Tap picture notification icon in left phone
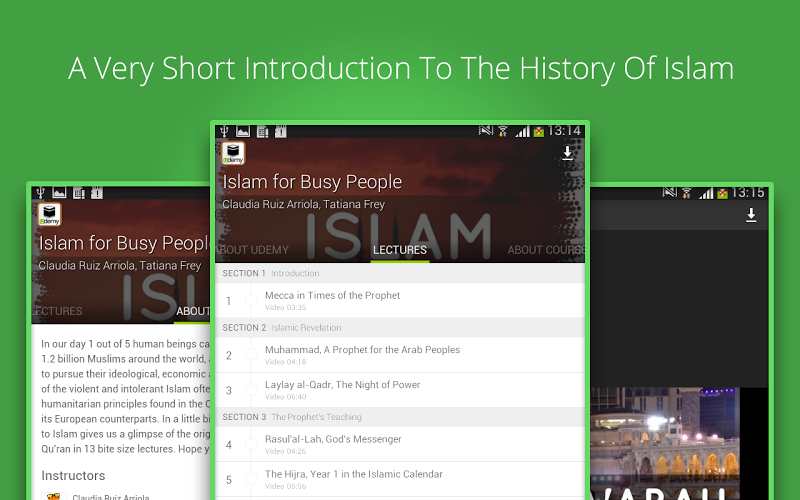This screenshot has height=500, width=800. 59,193
